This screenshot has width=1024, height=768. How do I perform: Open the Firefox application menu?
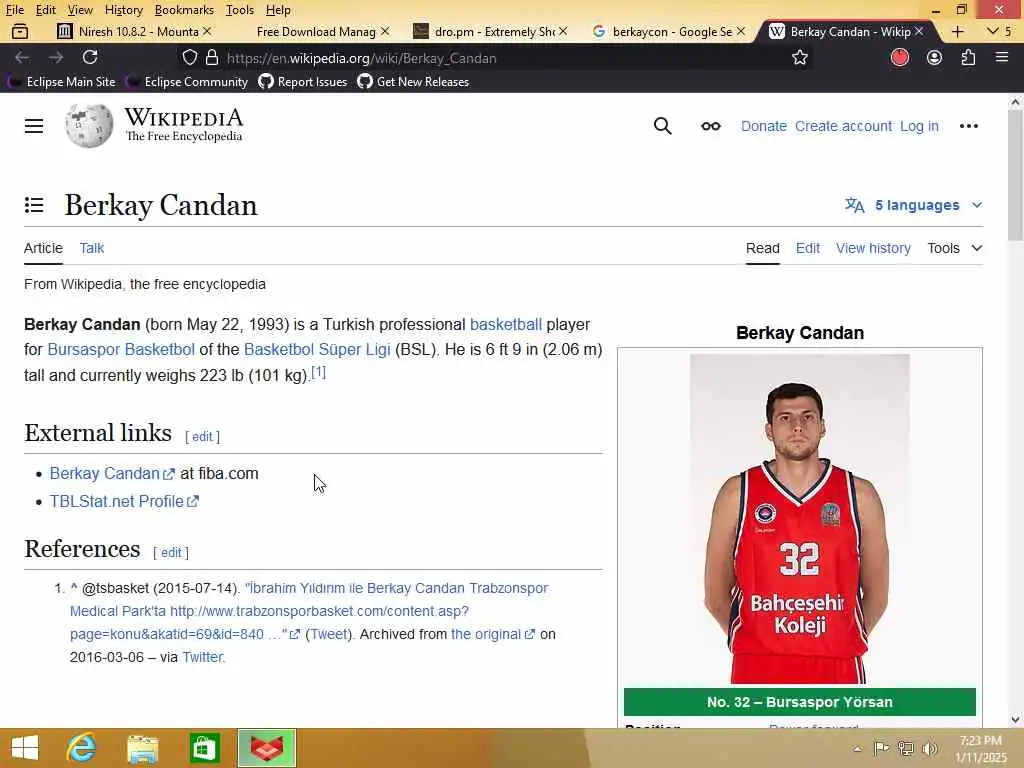tap(1002, 57)
